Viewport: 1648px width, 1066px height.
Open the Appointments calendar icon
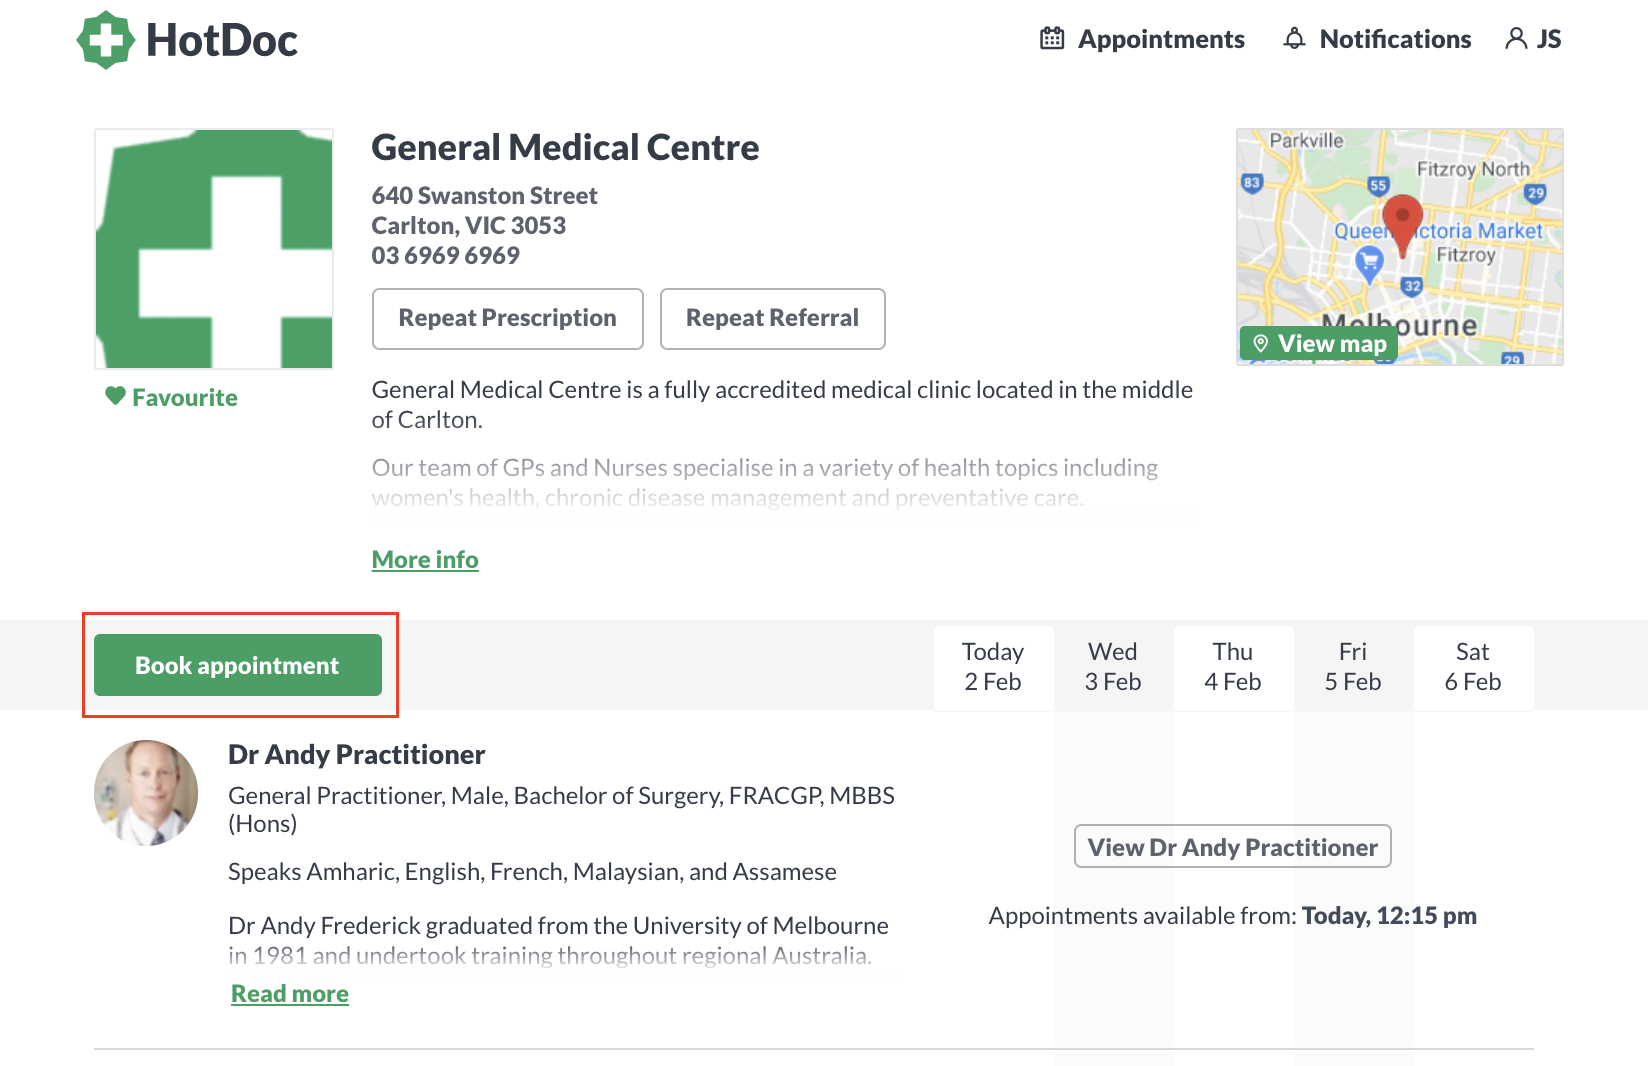coord(1052,39)
